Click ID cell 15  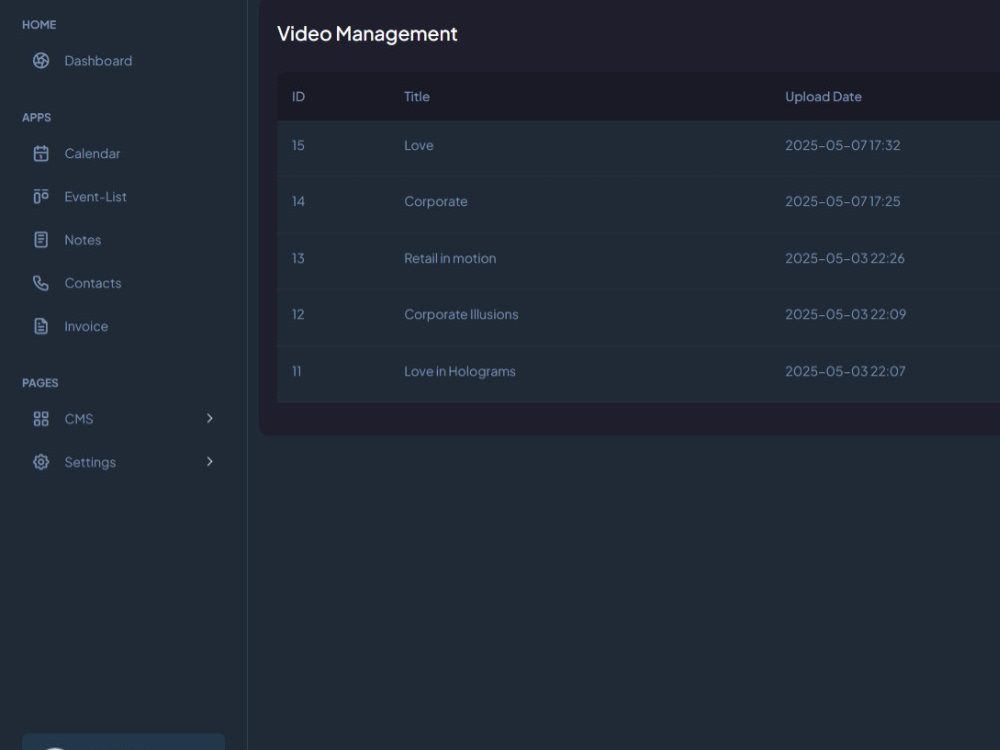pos(298,145)
